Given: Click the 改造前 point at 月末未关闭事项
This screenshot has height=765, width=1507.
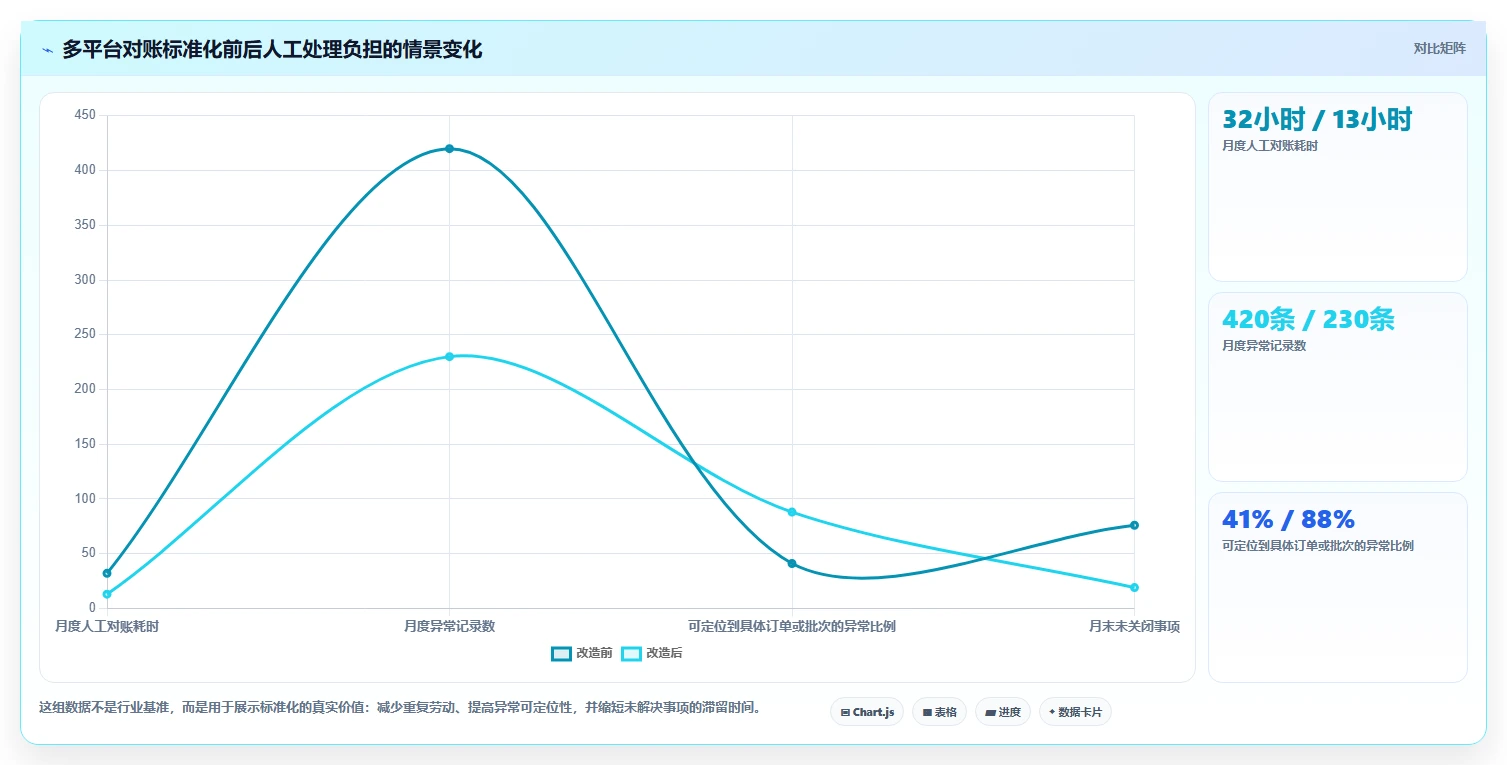Looking at the screenshot, I should coord(1134,525).
